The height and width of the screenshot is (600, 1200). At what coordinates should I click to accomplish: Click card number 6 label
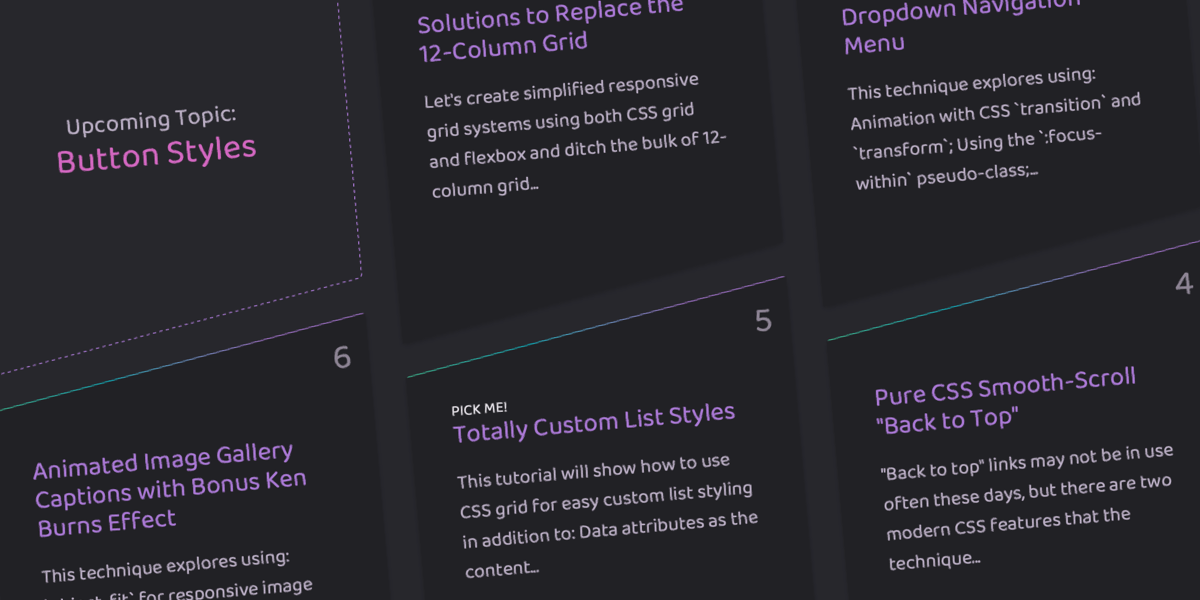342,358
